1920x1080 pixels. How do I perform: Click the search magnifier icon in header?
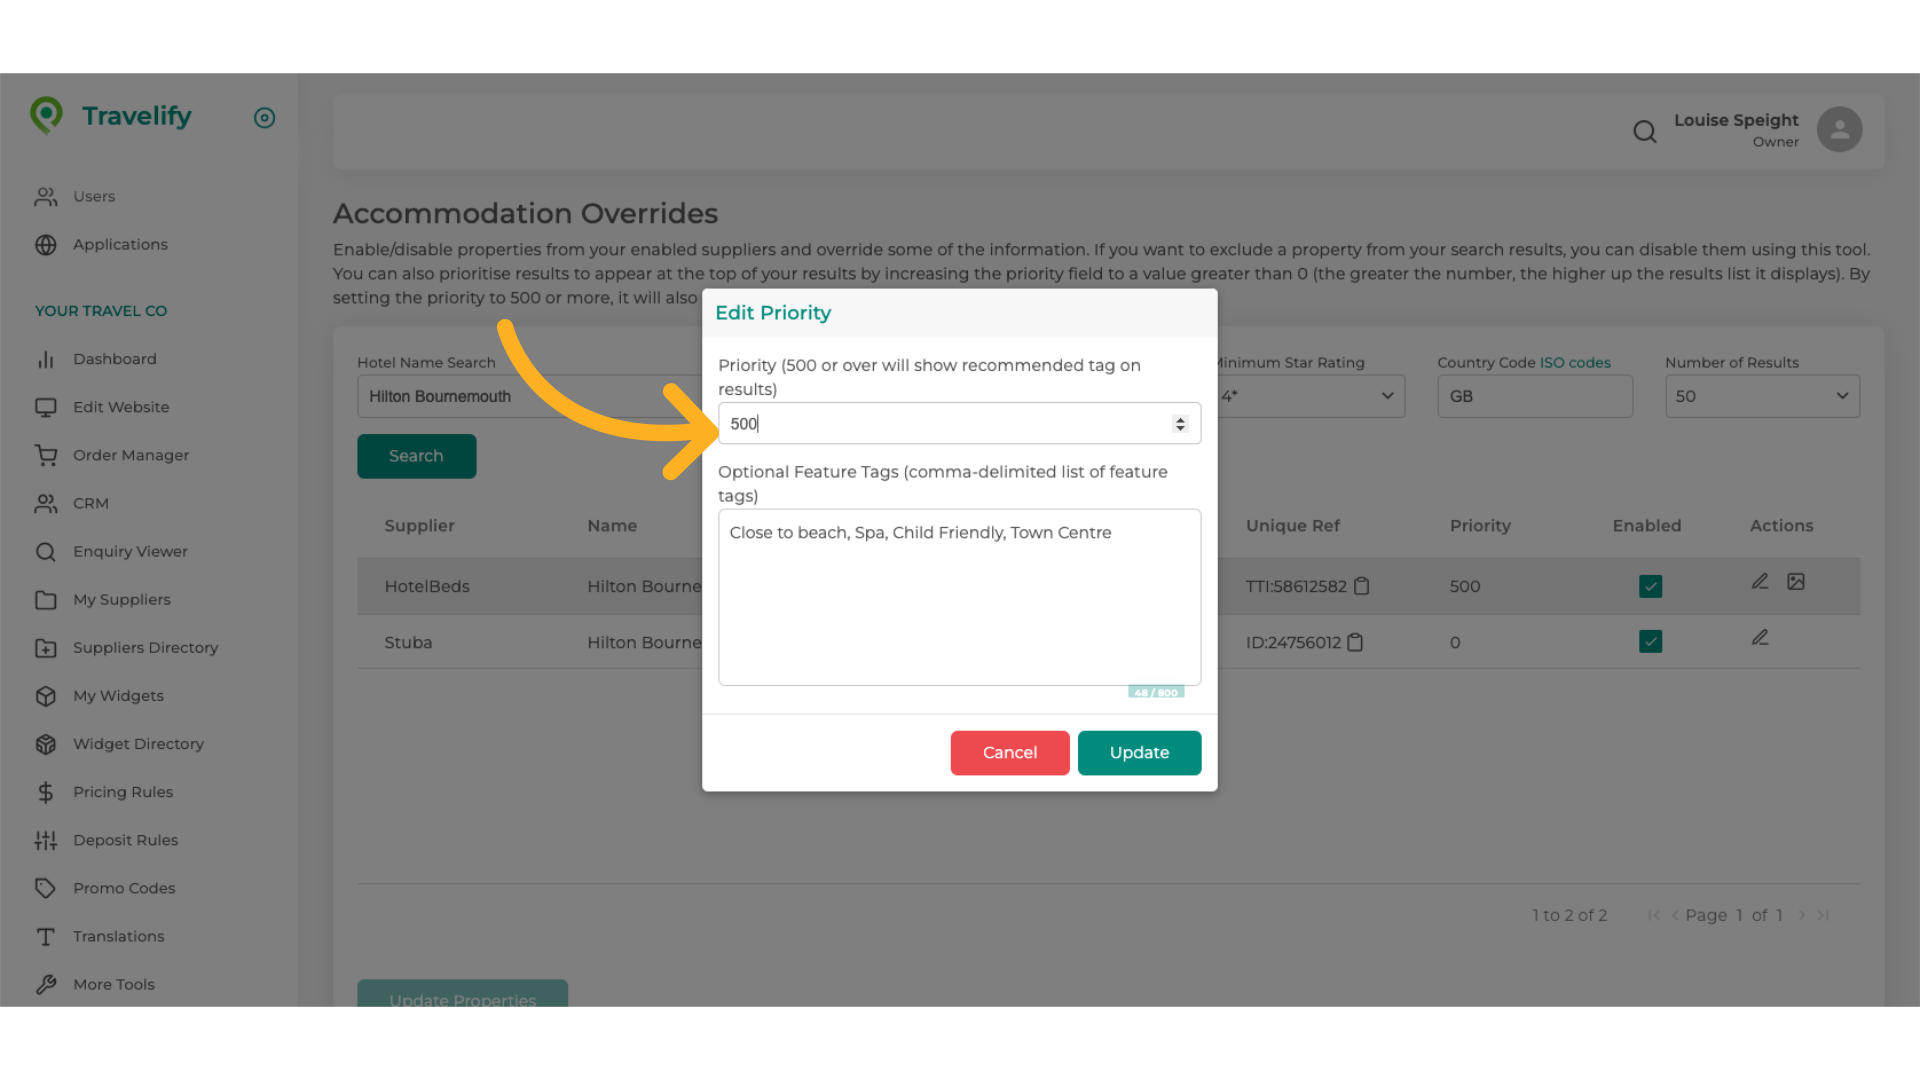point(1645,131)
